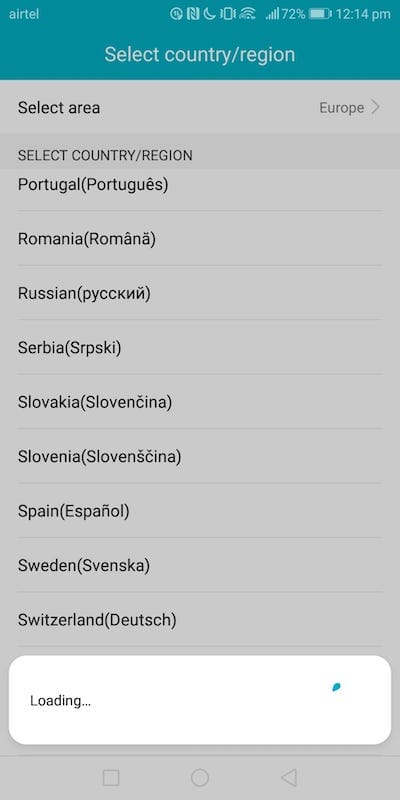Open the Select area chevron

tap(376, 107)
